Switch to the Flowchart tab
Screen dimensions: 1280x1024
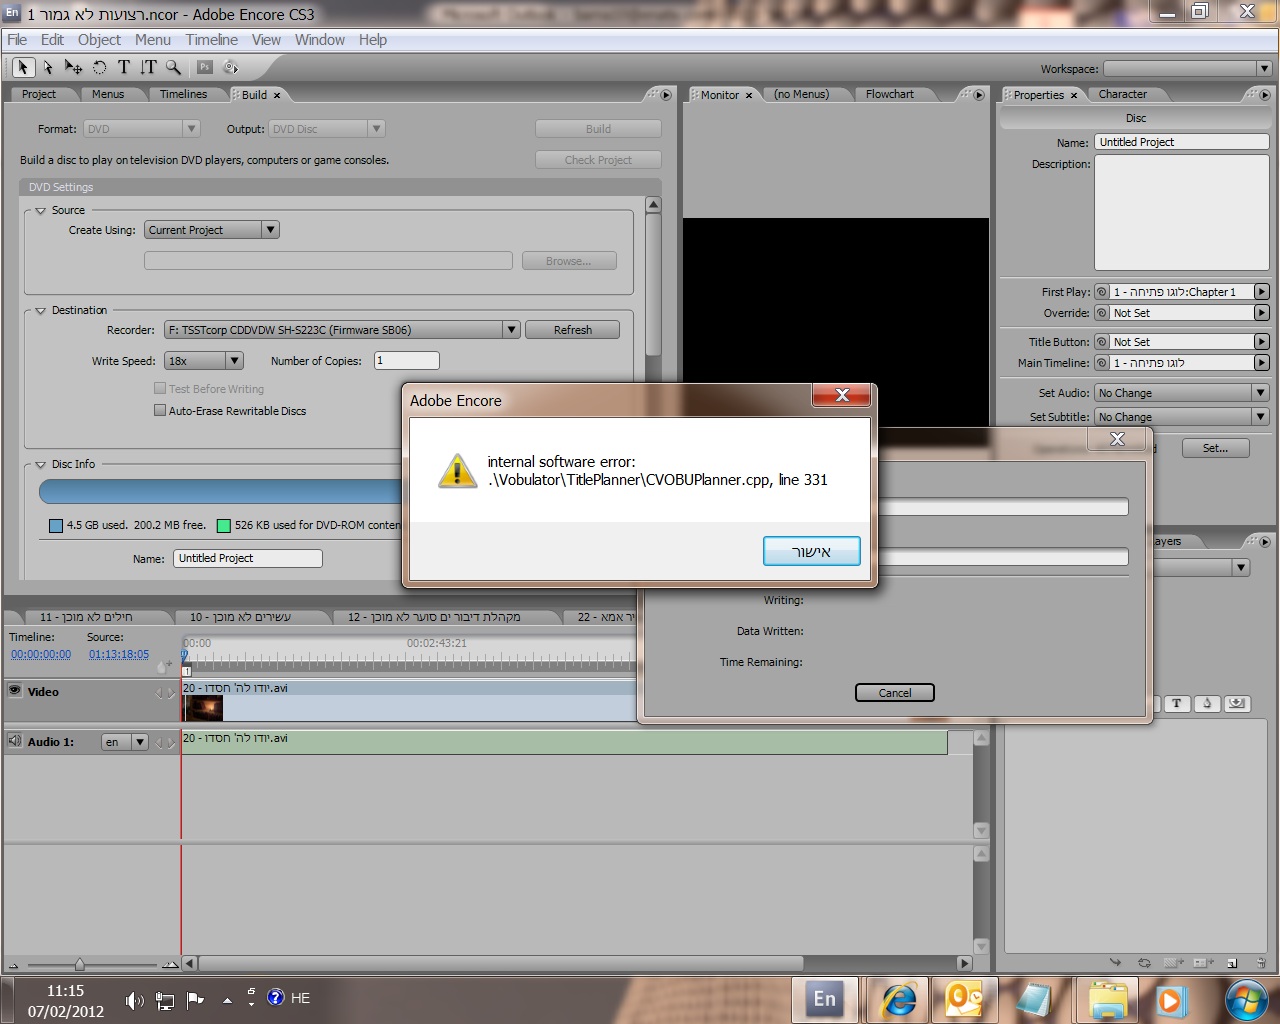[x=890, y=94]
